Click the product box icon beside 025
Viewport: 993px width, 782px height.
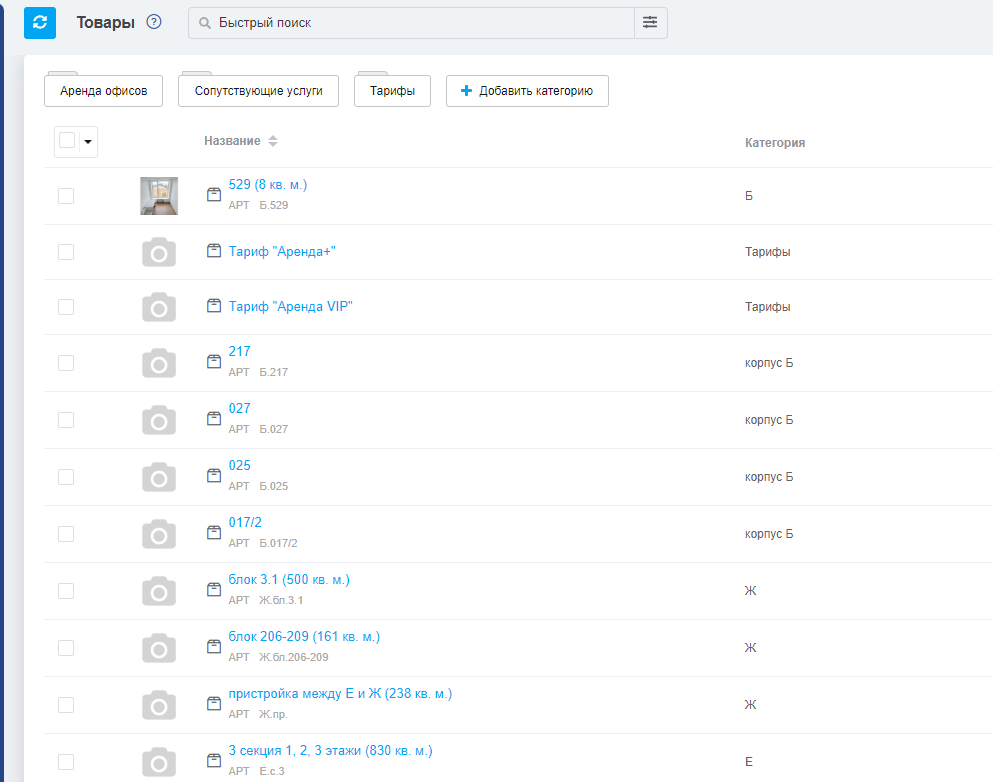213,476
